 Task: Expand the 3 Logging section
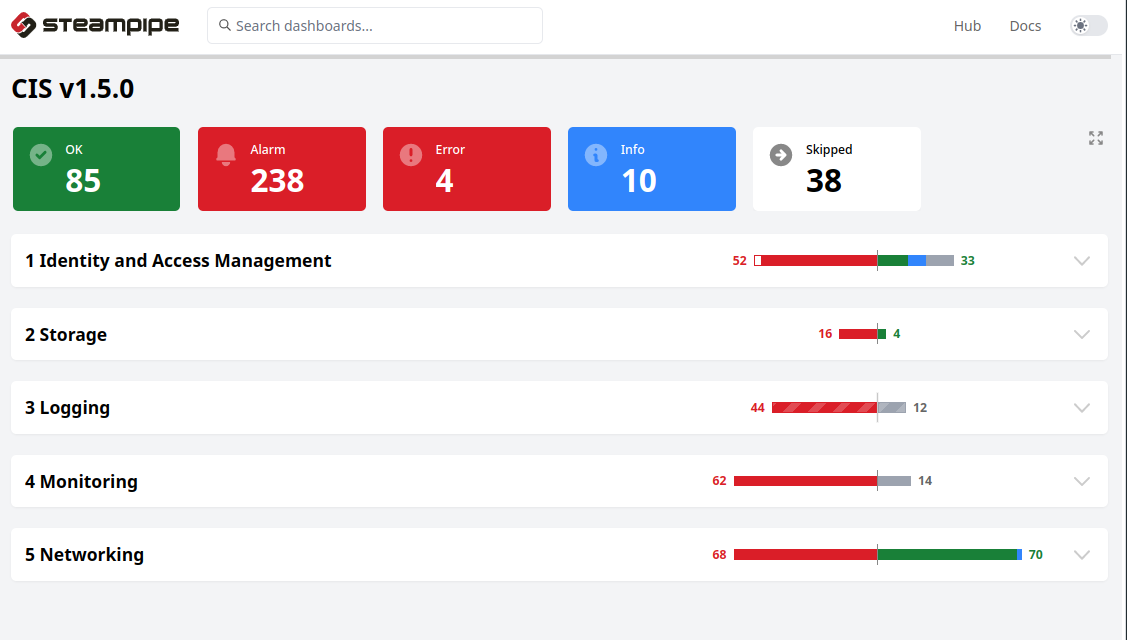point(1081,407)
